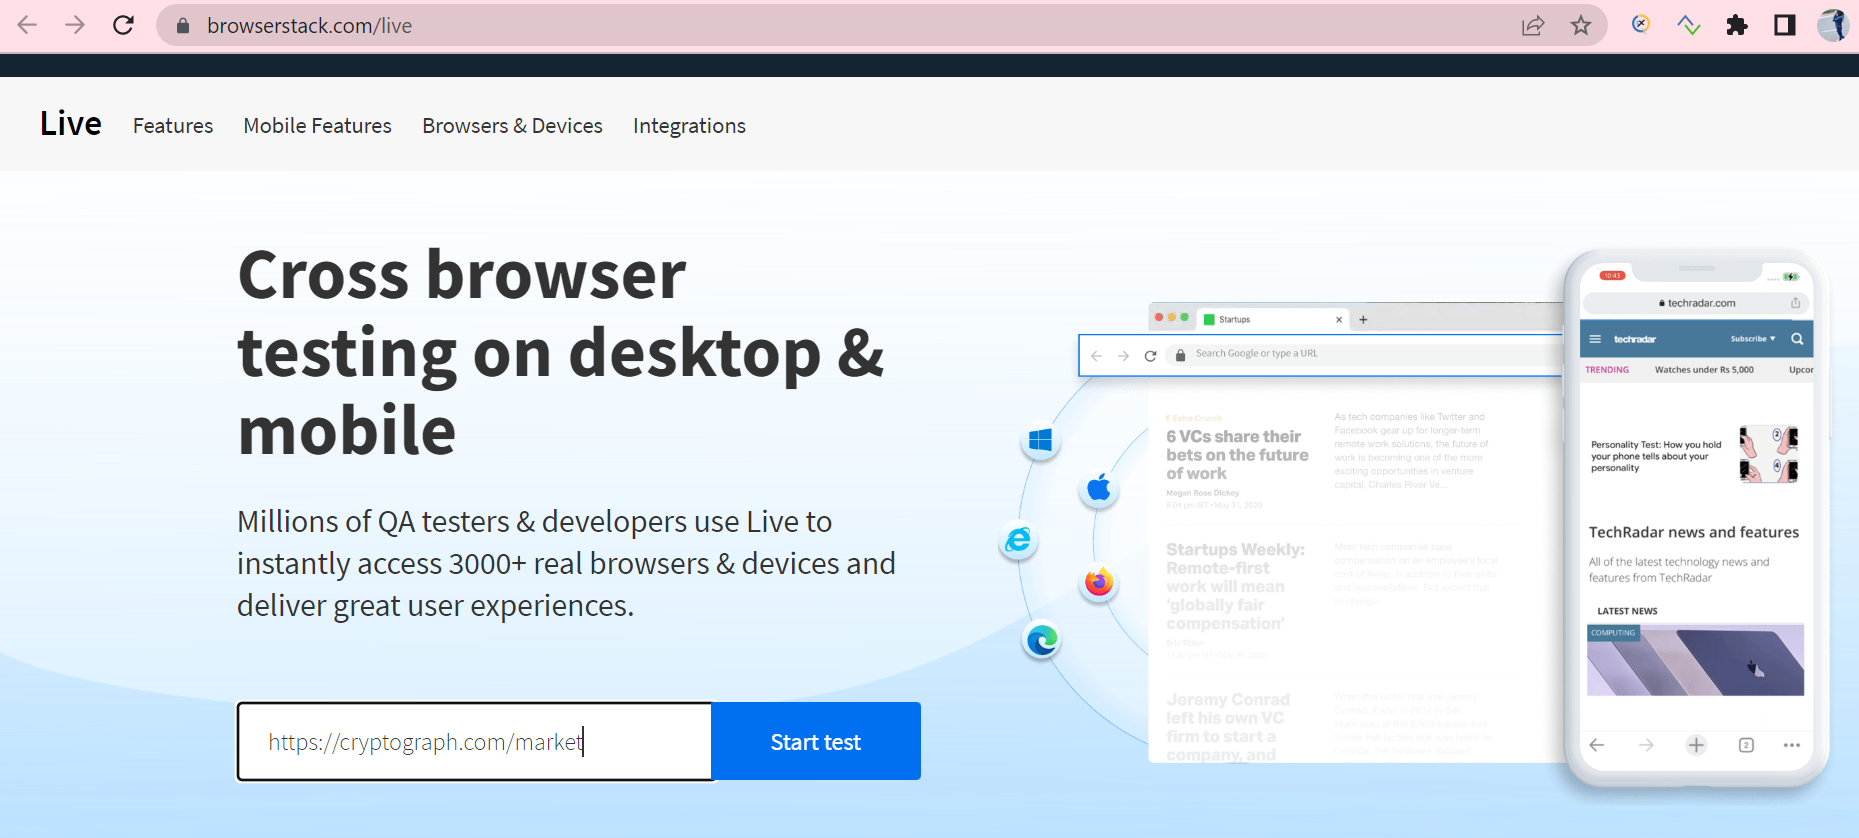
Task: Click the new tab plus in illustration
Action: 1363,320
